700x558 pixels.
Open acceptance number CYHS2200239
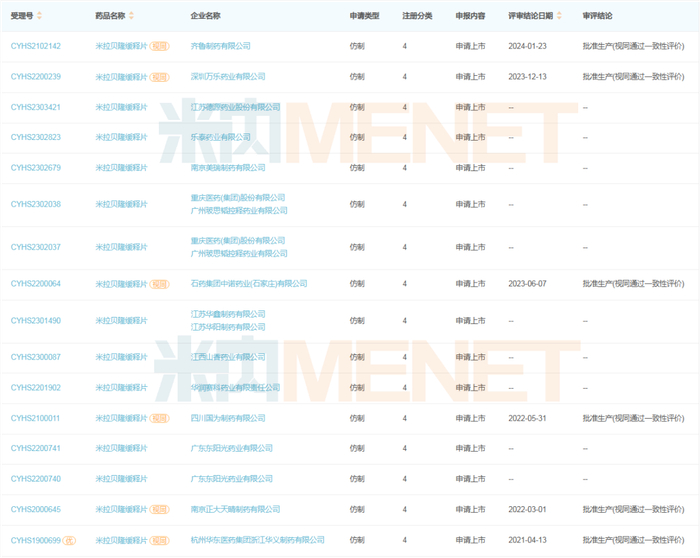(x=36, y=77)
